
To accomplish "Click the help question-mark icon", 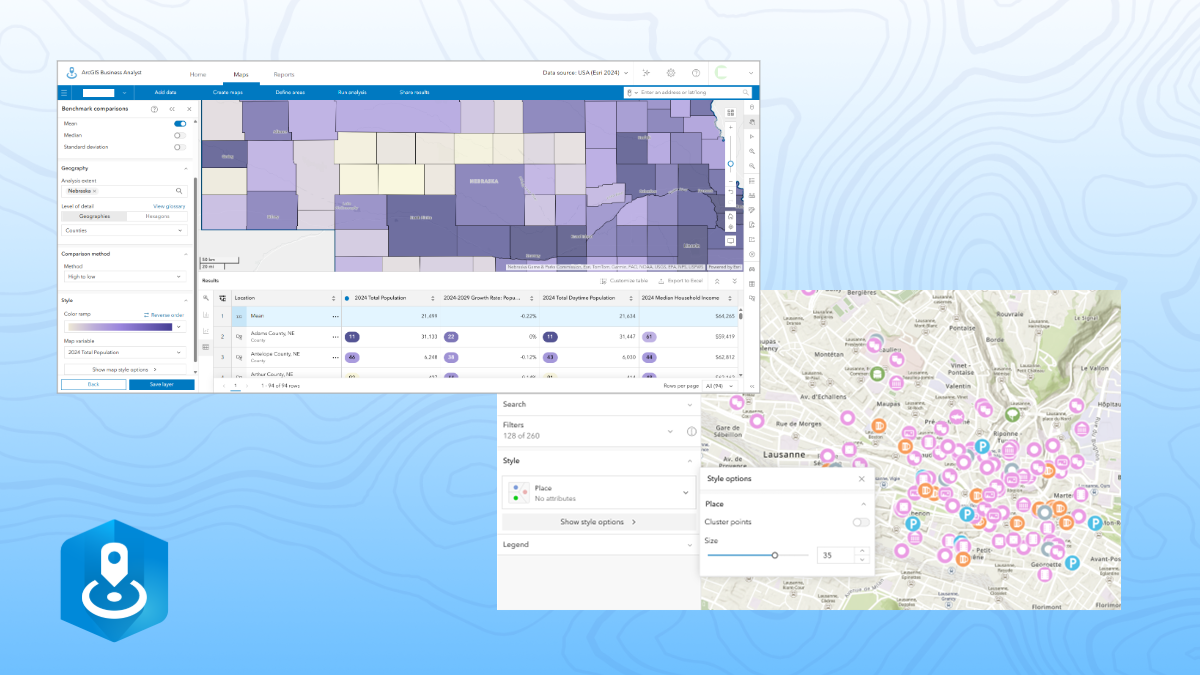I will [697, 73].
